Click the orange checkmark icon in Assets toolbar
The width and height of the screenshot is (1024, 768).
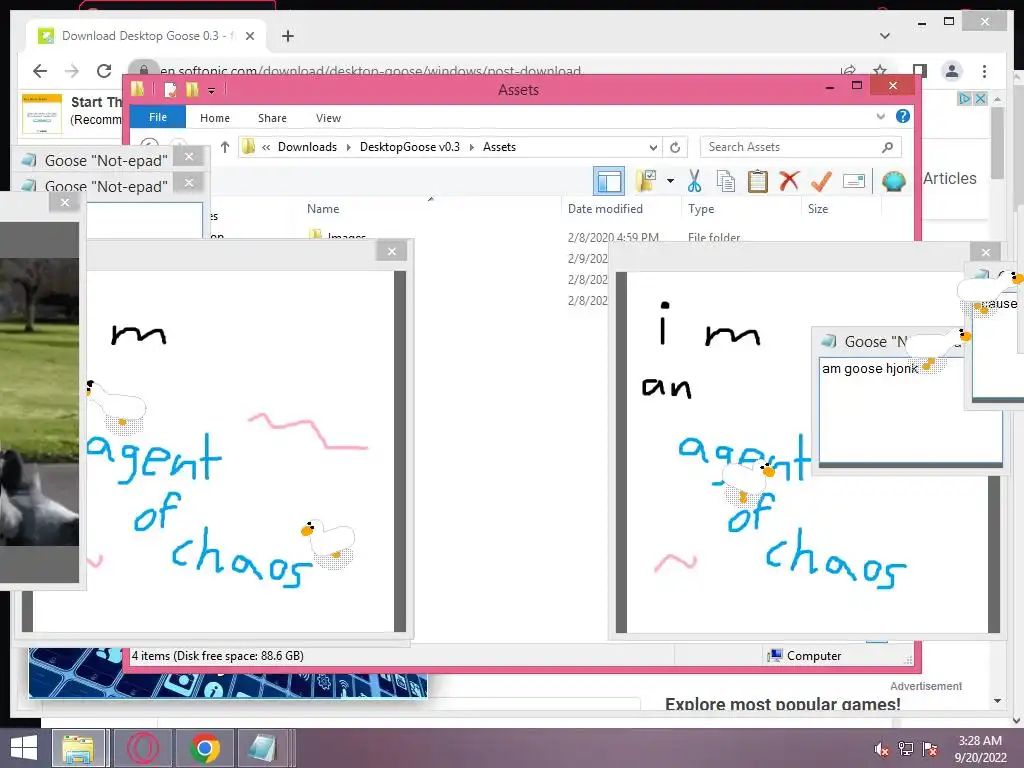821,181
